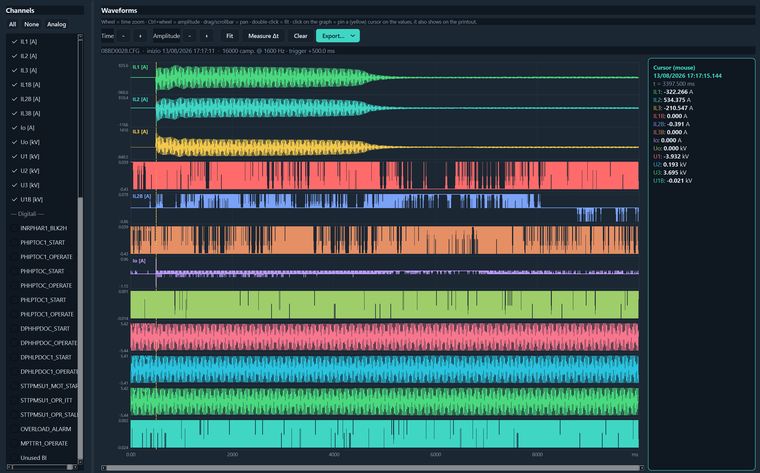
Task: Click the 2000 label on the time axis
Action: tap(232, 455)
